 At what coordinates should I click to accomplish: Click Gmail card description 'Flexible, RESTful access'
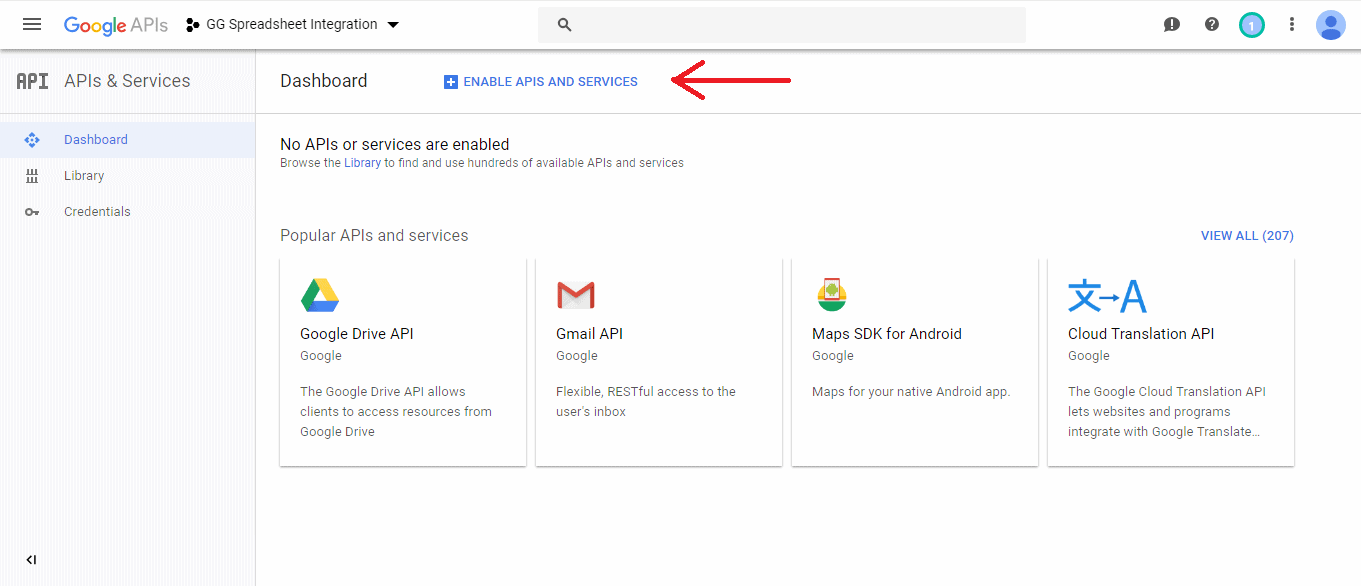click(x=646, y=402)
